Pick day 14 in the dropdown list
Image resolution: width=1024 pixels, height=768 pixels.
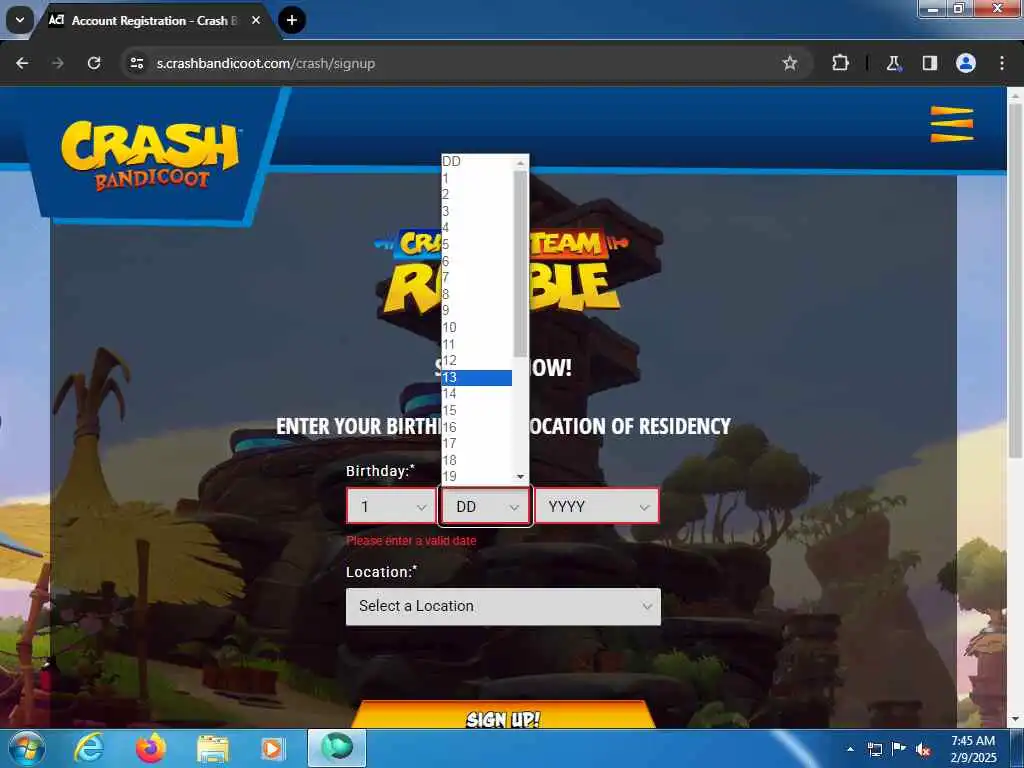click(x=477, y=394)
